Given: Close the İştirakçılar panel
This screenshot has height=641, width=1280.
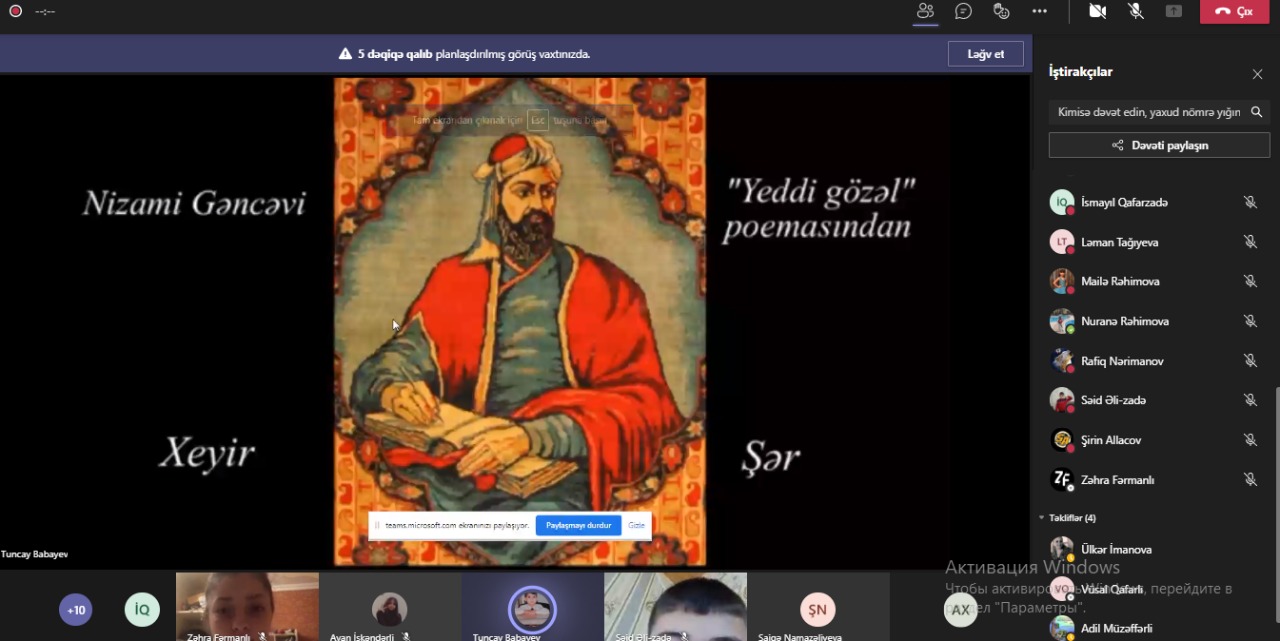Looking at the screenshot, I should (1257, 74).
